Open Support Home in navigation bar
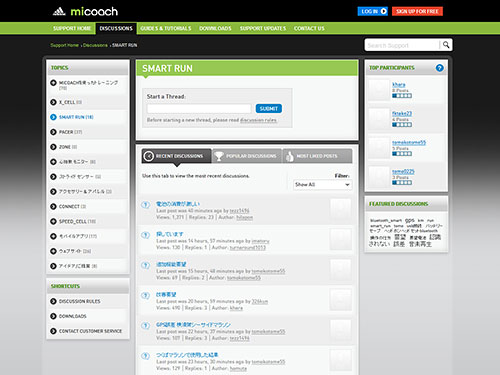Image resolution: width=500 pixels, height=375 pixels. pyautogui.click(x=72, y=28)
